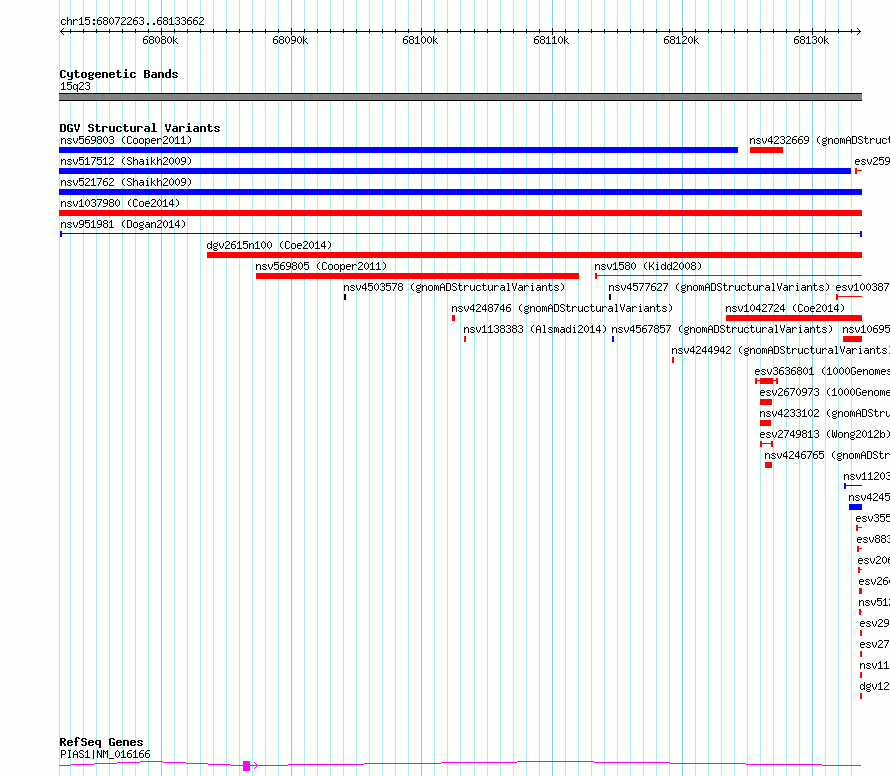Click the nsv1037980 (Coe2014) red variant bar
890x776 pixels.
coord(460,213)
